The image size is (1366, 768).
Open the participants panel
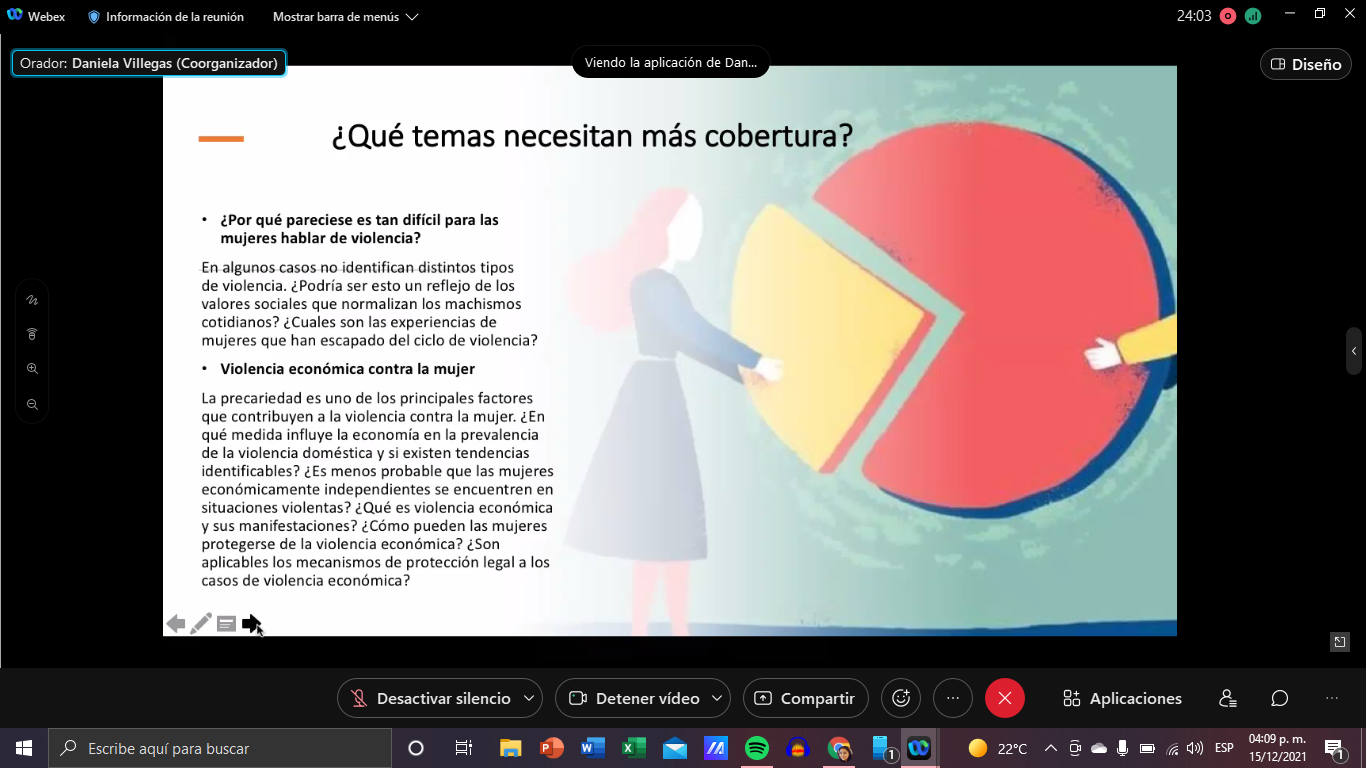pyautogui.click(x=1228, y=698)
